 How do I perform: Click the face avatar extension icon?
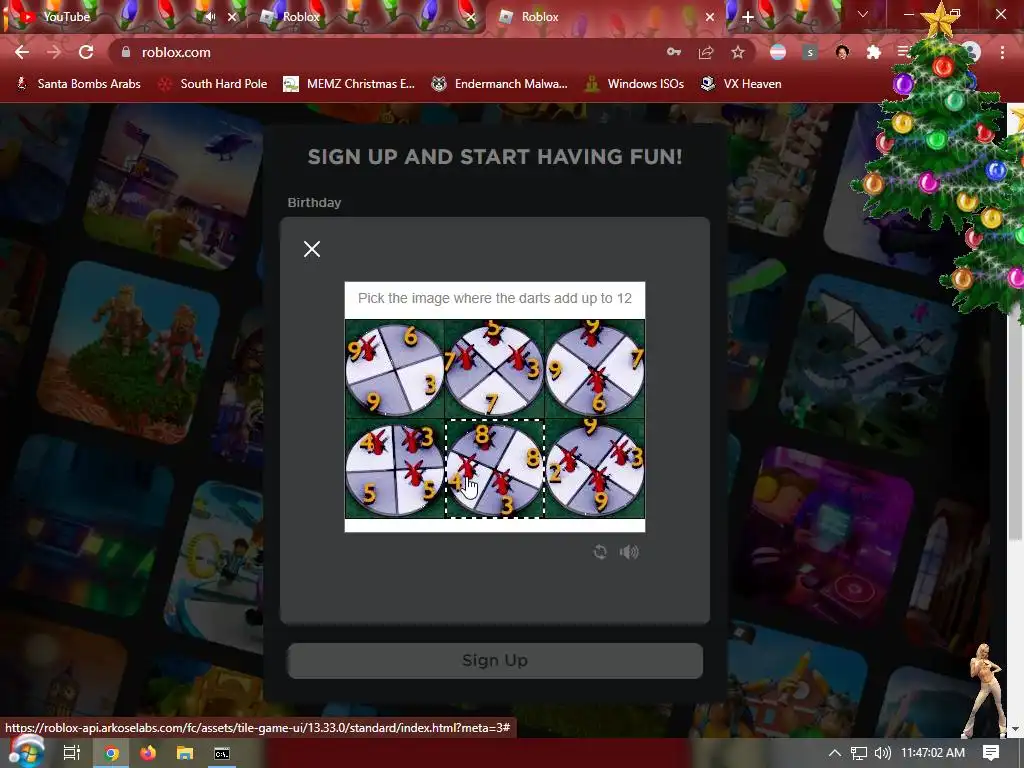[x=842, y=52]
